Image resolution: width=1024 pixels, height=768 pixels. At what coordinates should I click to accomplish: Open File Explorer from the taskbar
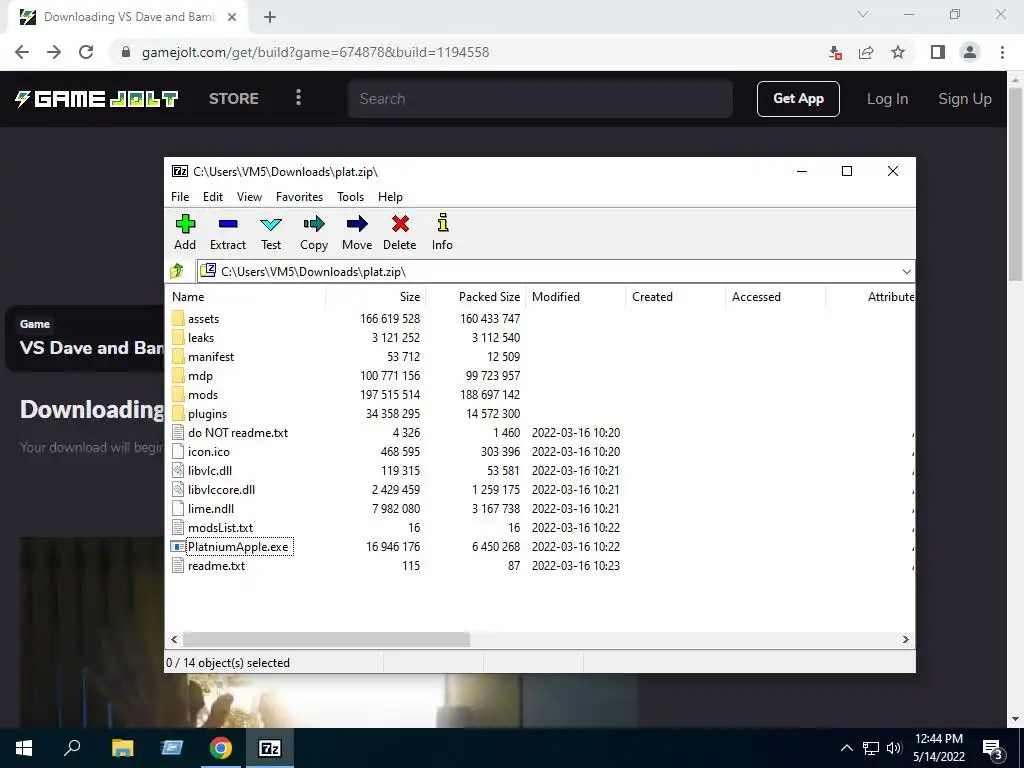[122, 748]
